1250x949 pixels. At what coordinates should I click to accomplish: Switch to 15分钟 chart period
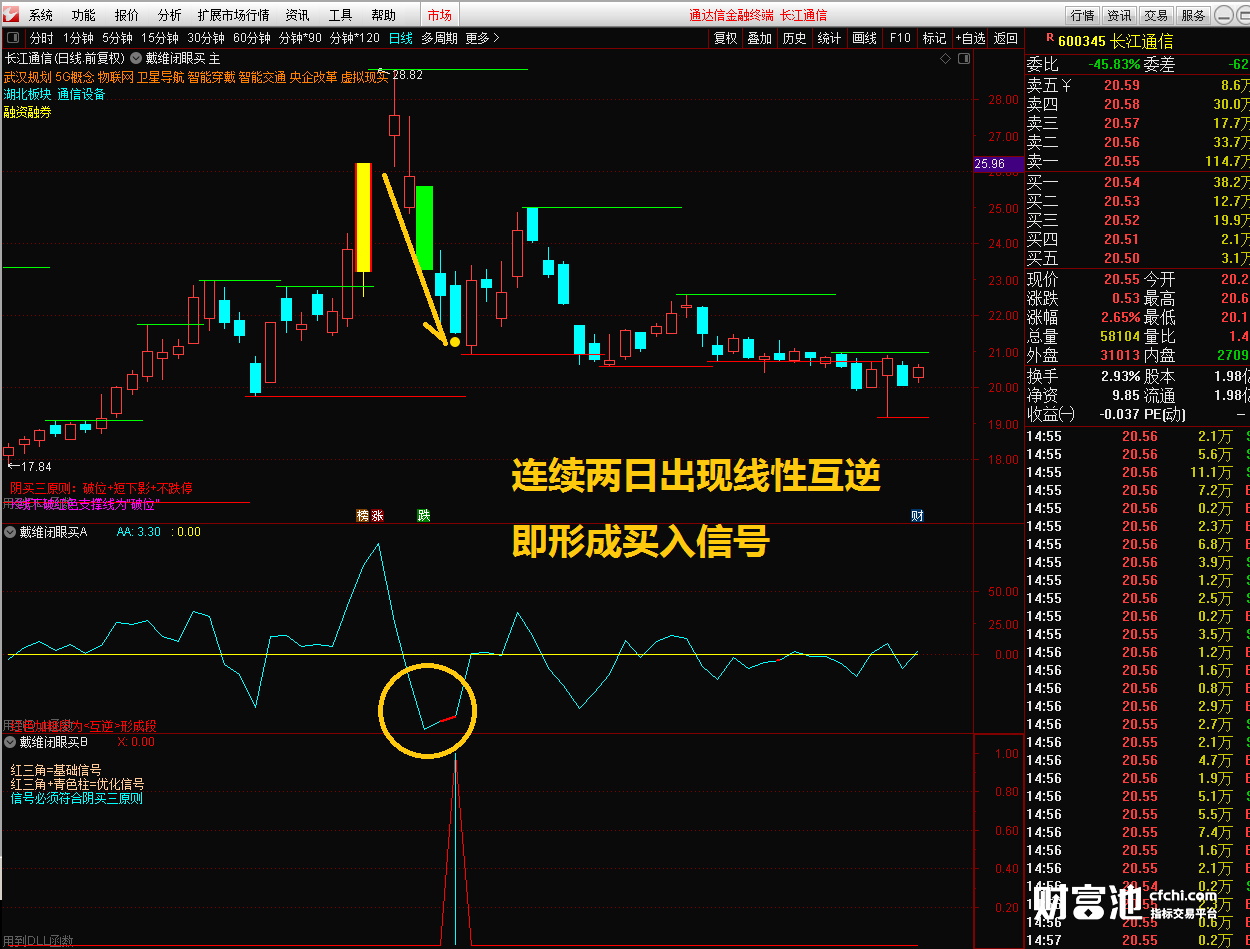pos(160,38)
